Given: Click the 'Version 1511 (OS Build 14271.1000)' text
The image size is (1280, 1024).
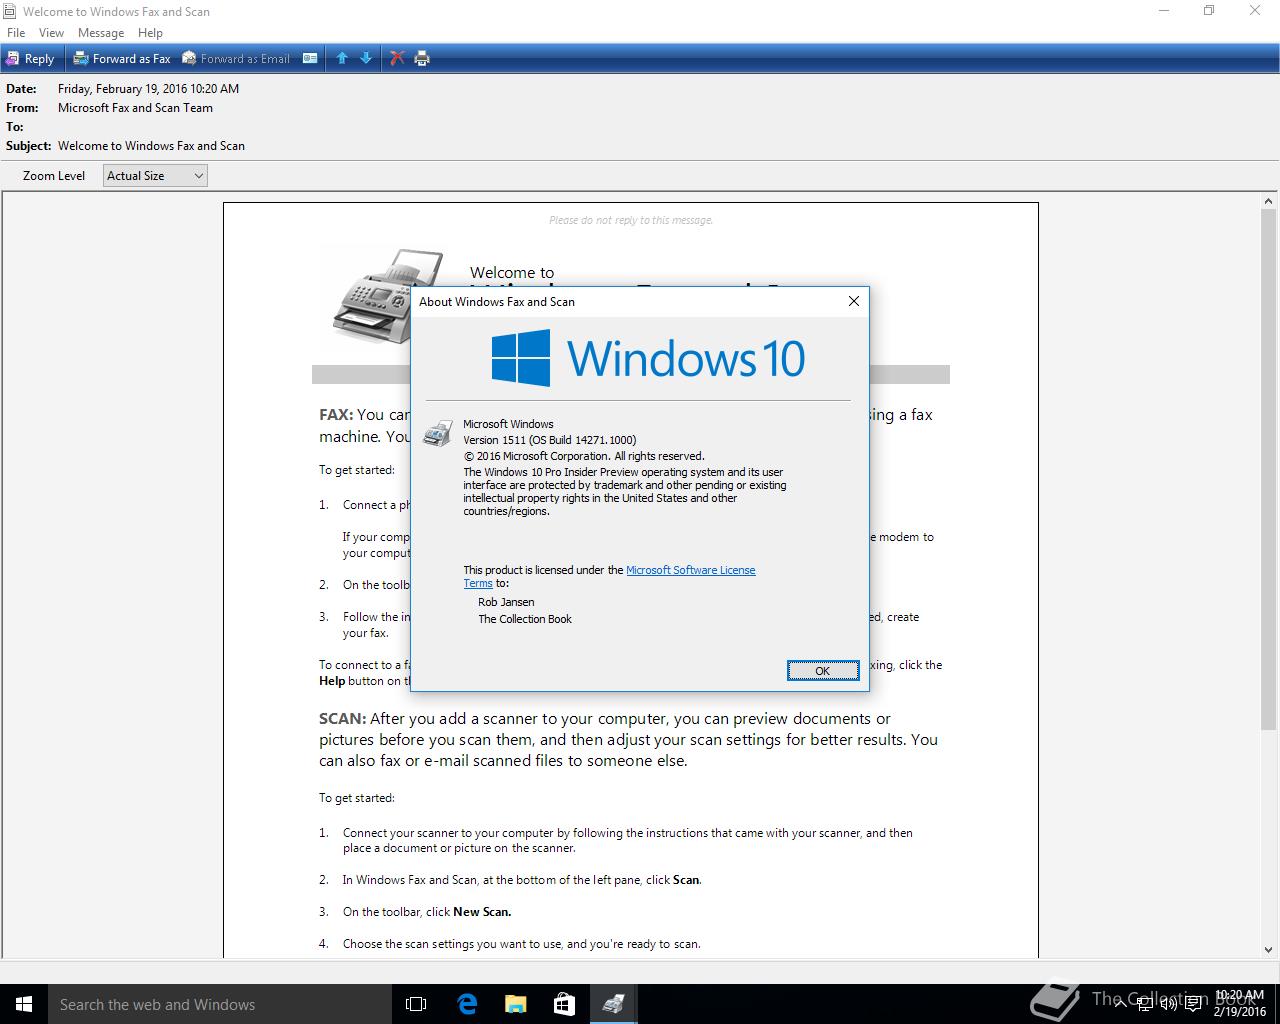Looking at the screenshot, I should [549, 440].
